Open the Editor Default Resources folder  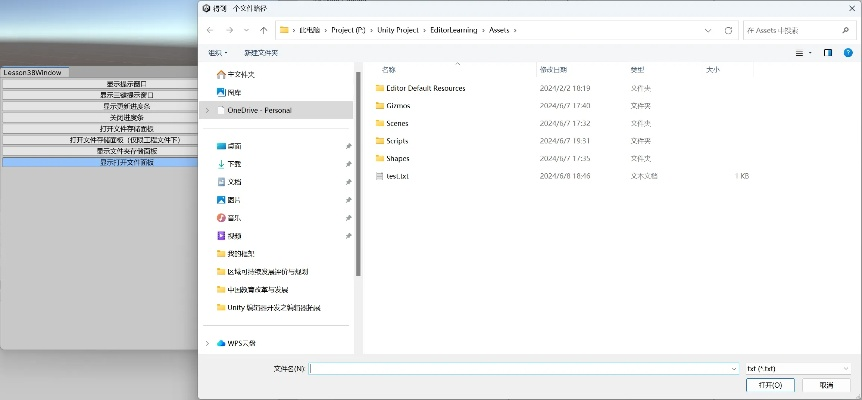(x=425, y=88)
